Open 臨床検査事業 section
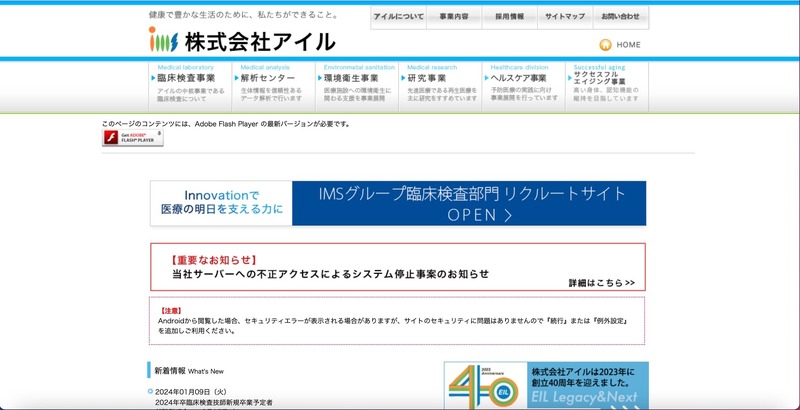 [187, 78]
